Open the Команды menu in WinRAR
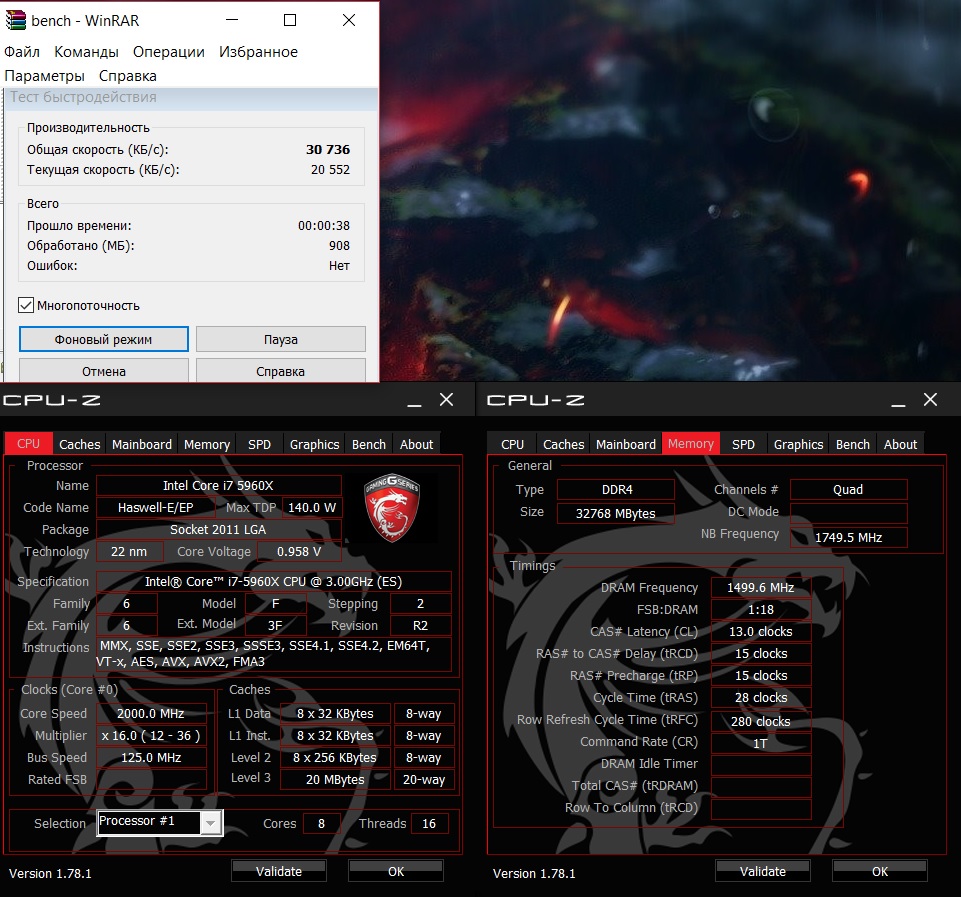This screenshot has height=897, width=961. click(86, 52)
